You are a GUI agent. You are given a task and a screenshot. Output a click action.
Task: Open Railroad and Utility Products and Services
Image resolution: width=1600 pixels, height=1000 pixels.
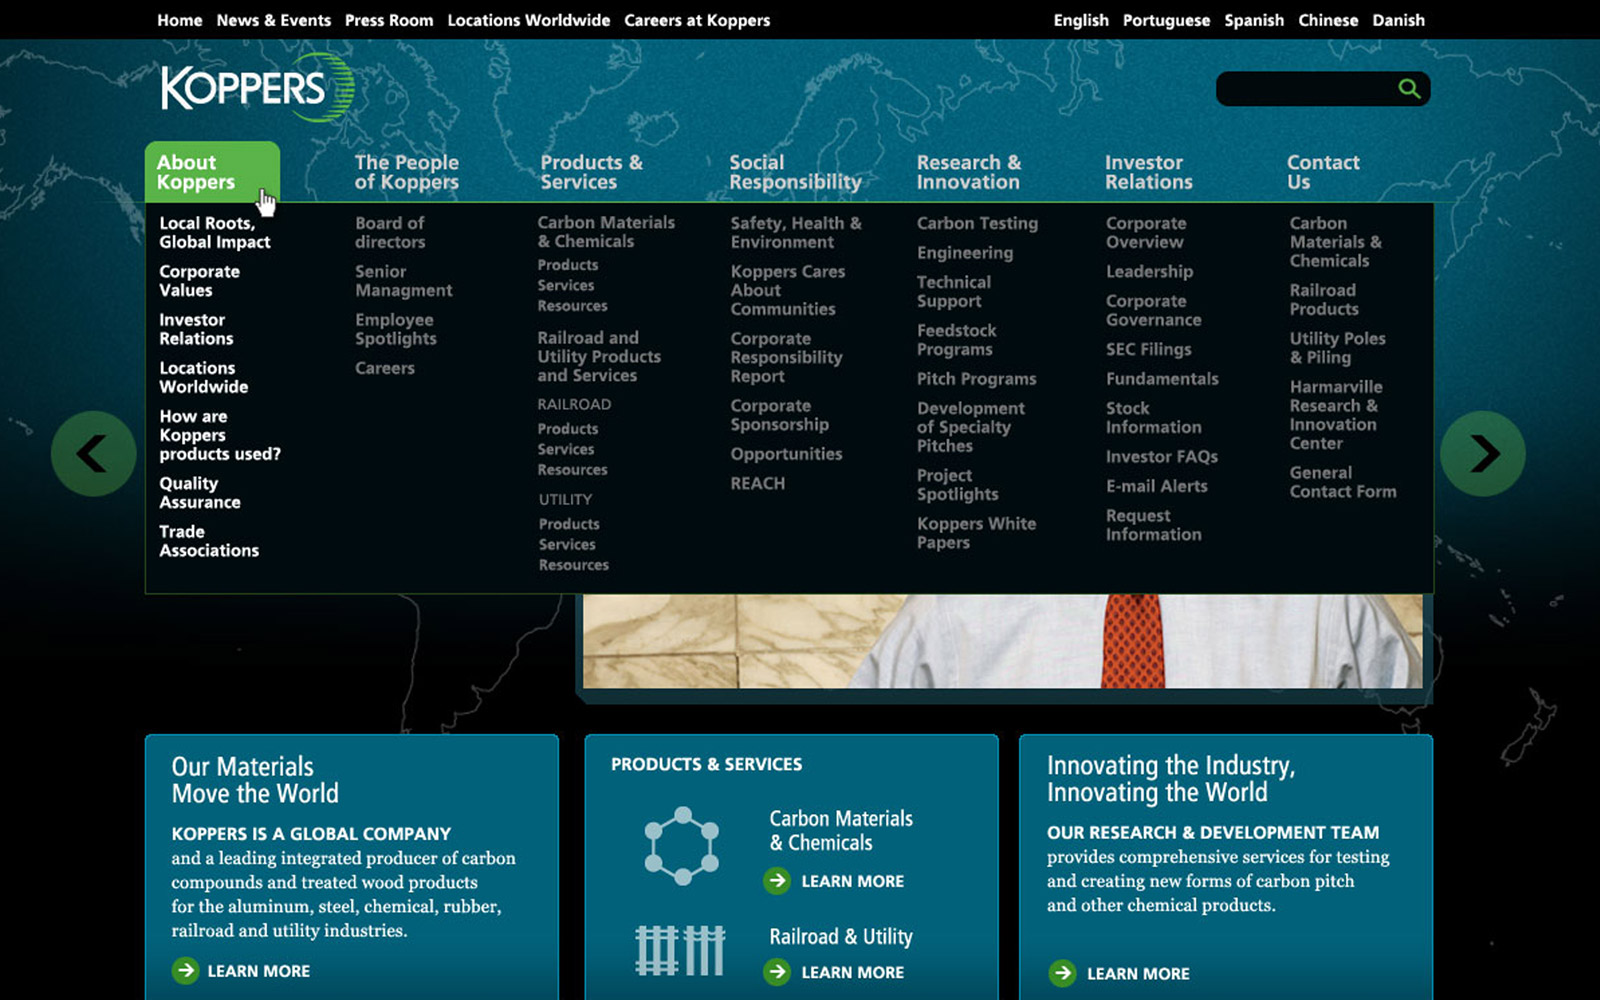pos(599,357)
